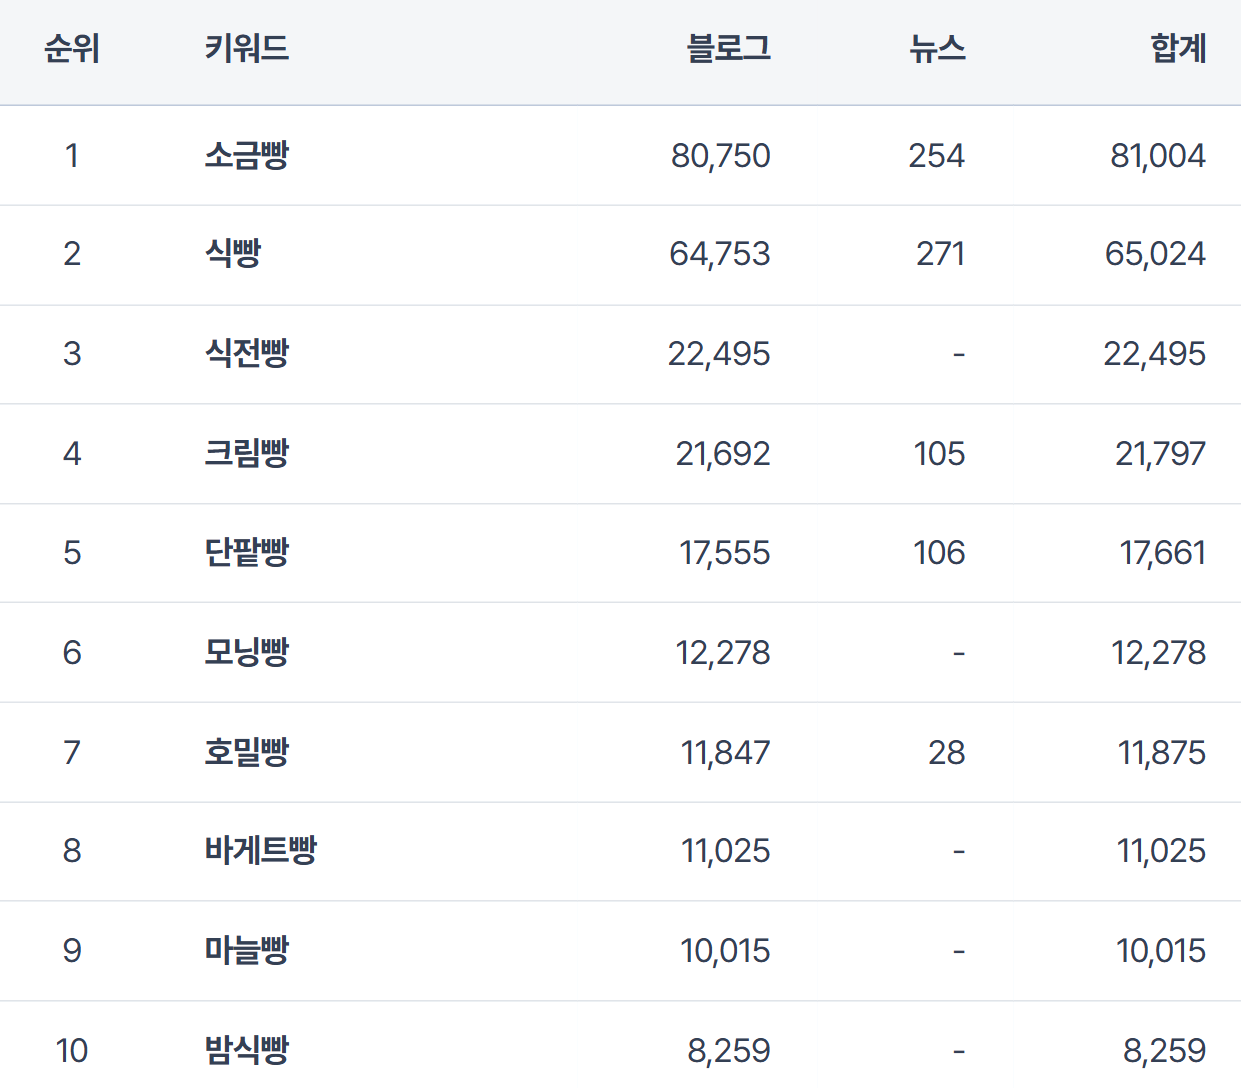This screenshot has height=1088, width=1241.
Task: Click the 순위 column header
Action: click(x=72, y=48)
